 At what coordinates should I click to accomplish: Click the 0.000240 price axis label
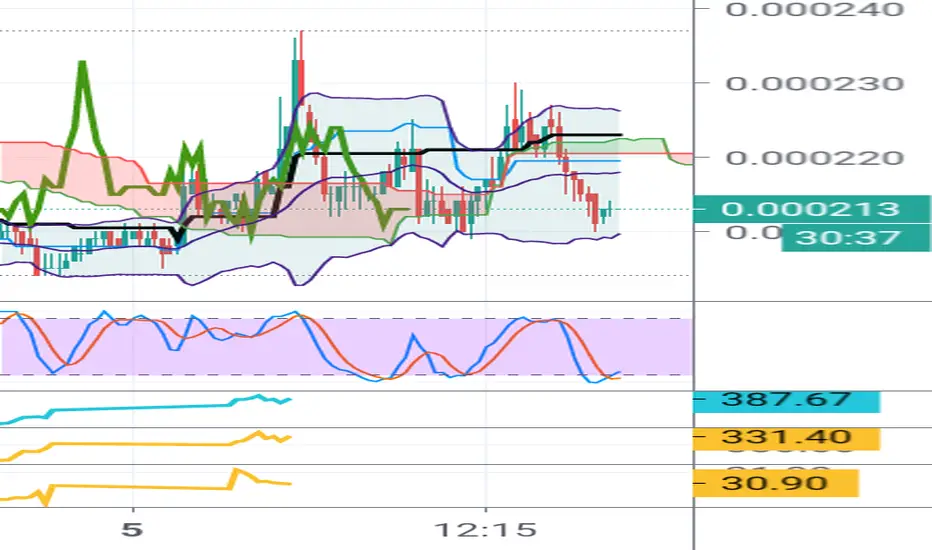(x=814, y=9)
